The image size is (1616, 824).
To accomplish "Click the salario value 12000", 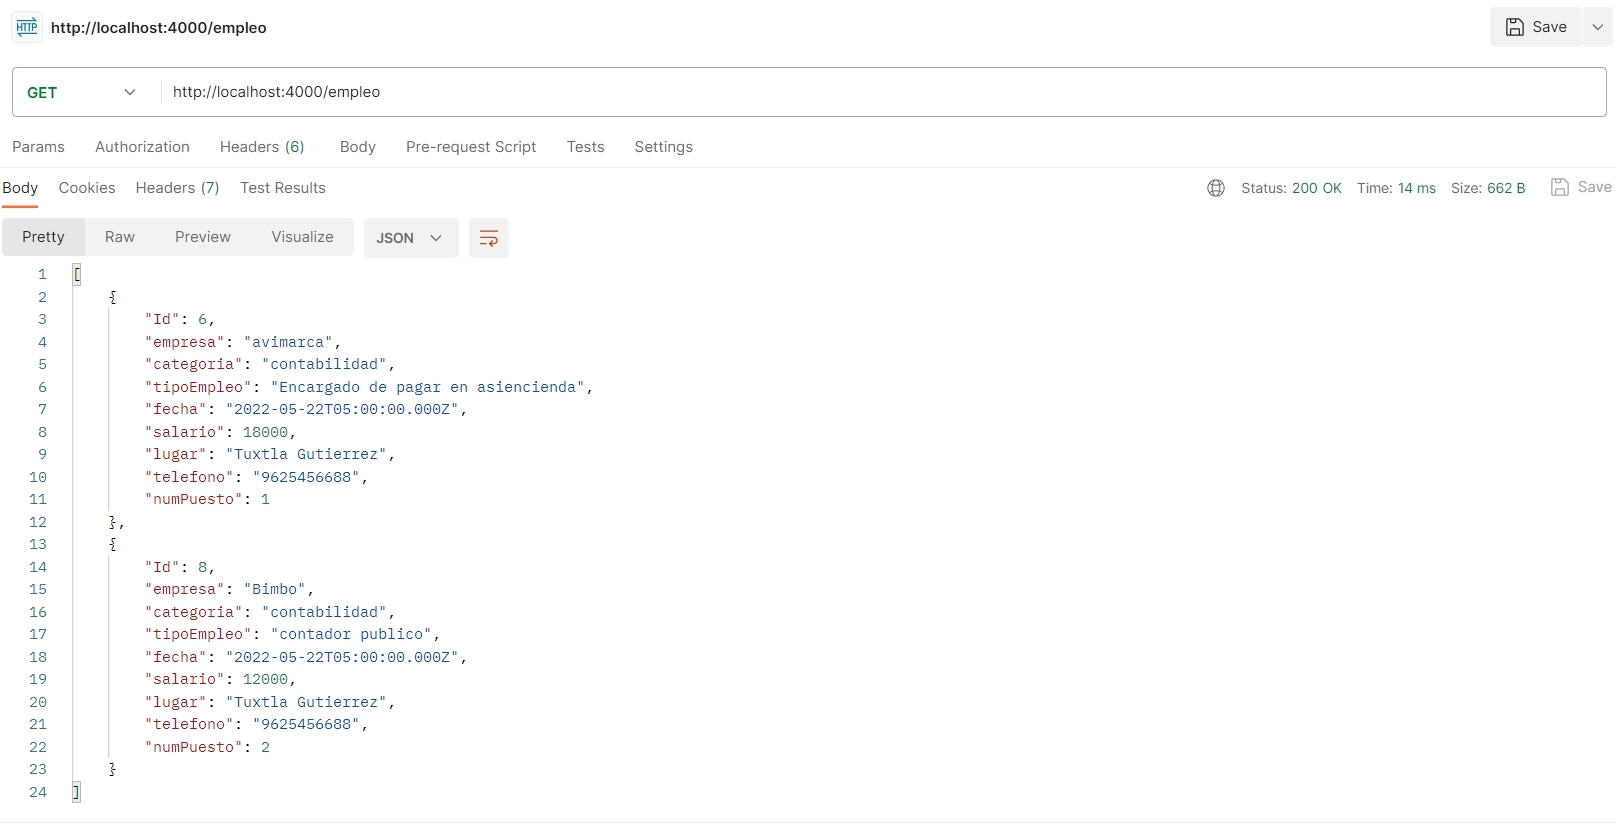I will [265, 679].
